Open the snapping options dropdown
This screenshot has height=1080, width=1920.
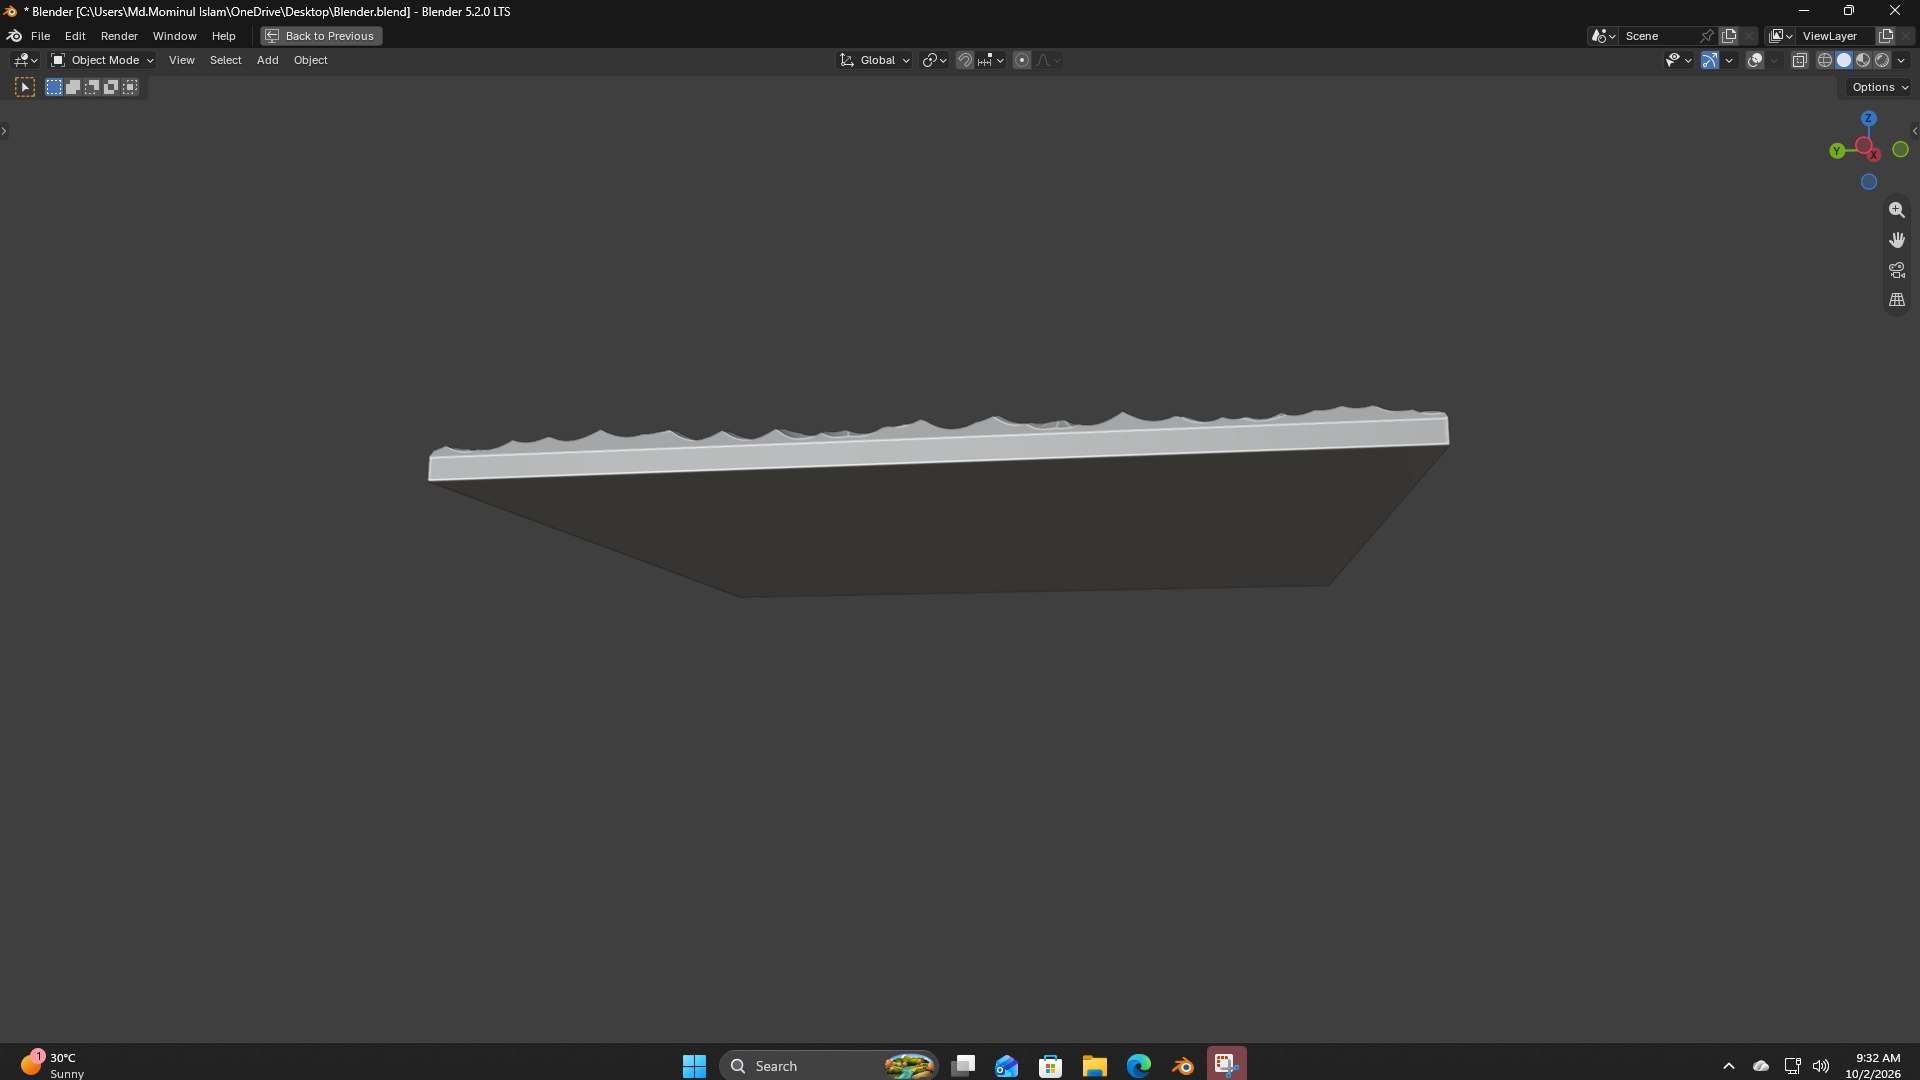tap(991, 60)
